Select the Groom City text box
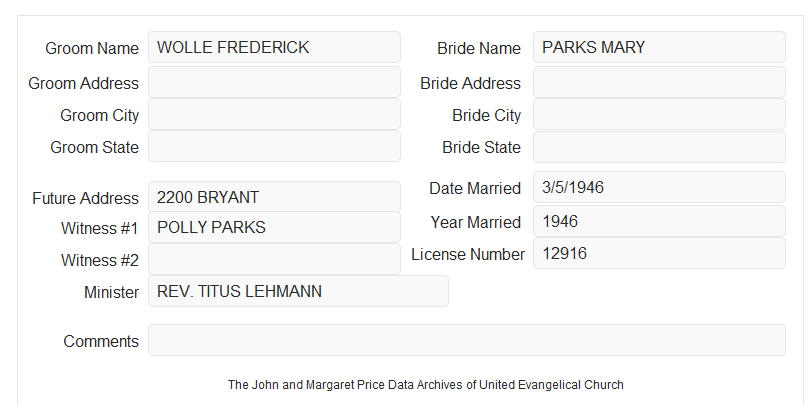Image resolution: width=805 pixels, height=405 pixels. [274, 114]
